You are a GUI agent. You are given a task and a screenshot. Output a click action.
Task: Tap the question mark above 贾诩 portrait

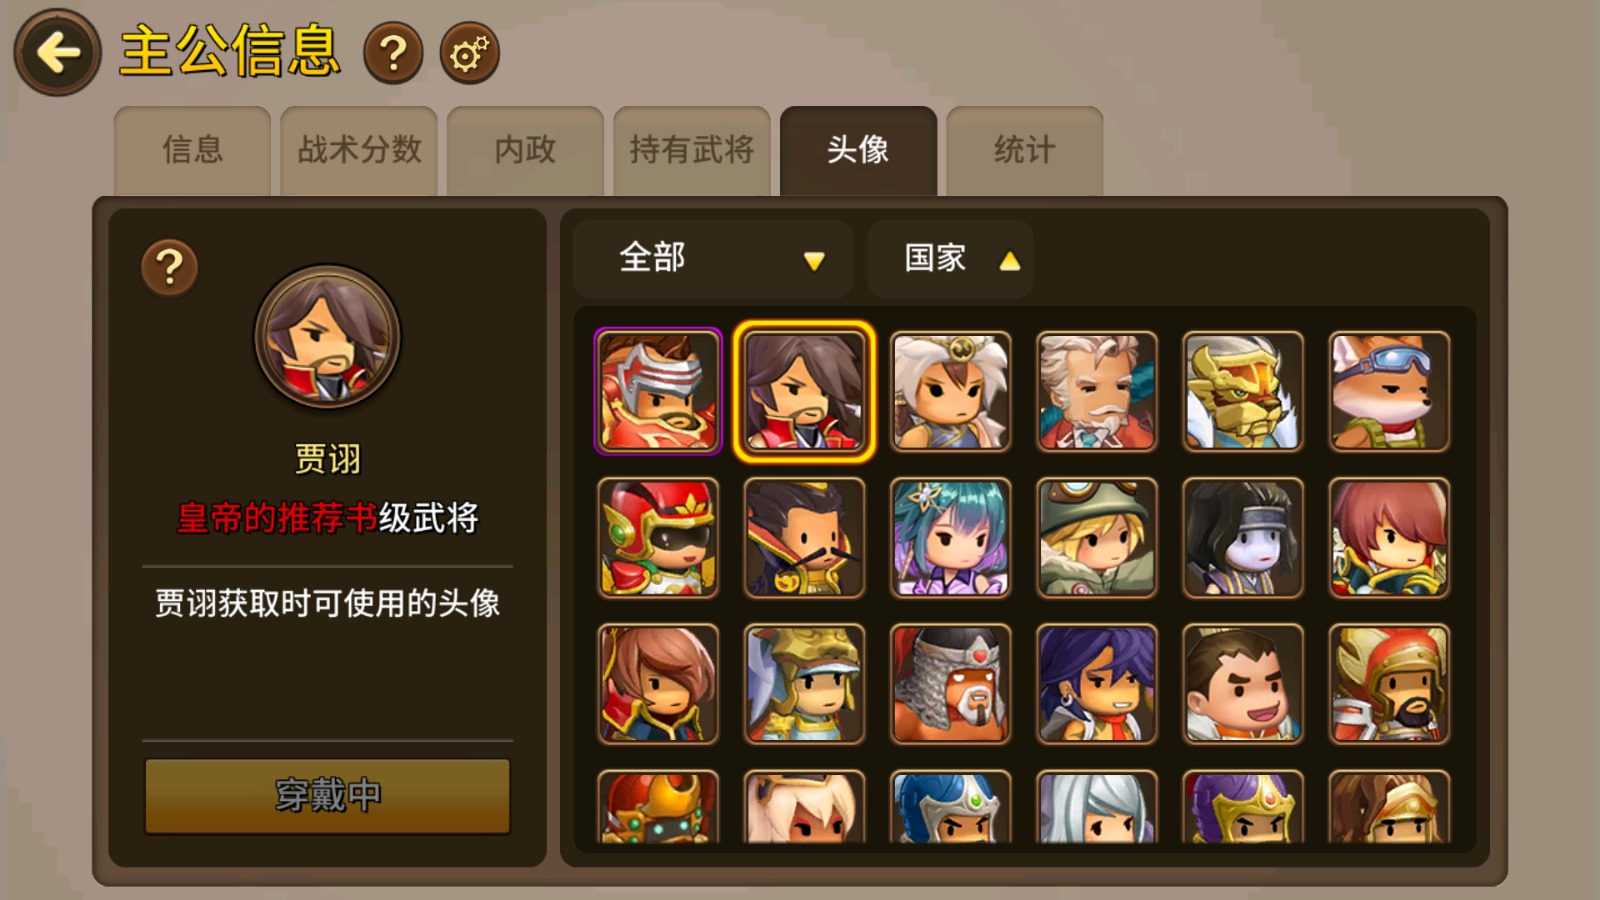170,267
